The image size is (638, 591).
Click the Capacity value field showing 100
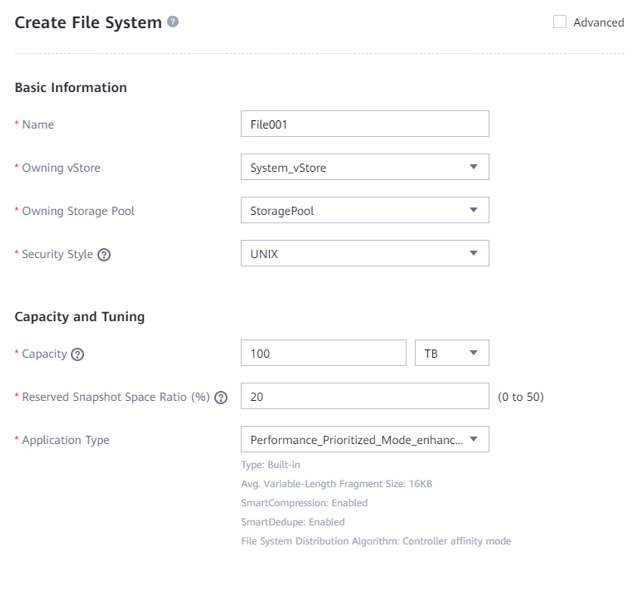[323, 353]
